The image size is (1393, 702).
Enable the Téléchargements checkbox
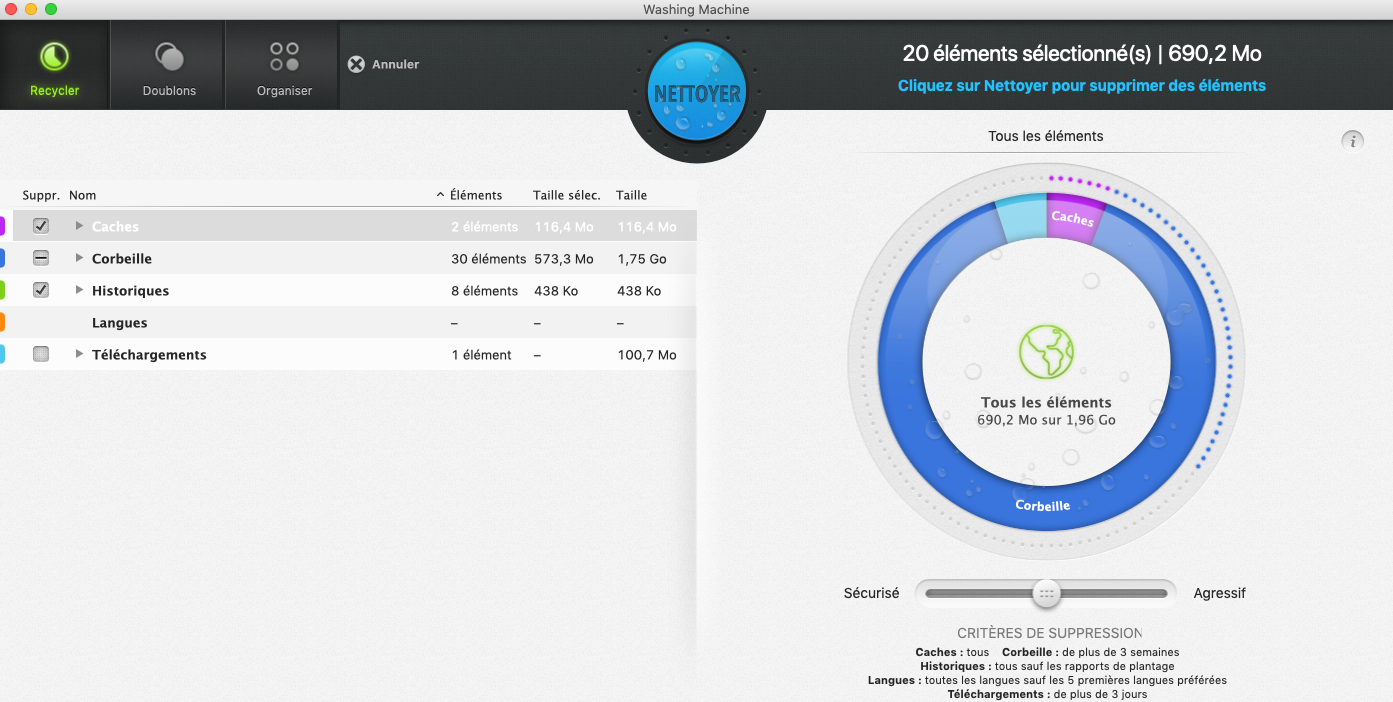[x=41, y=354]
